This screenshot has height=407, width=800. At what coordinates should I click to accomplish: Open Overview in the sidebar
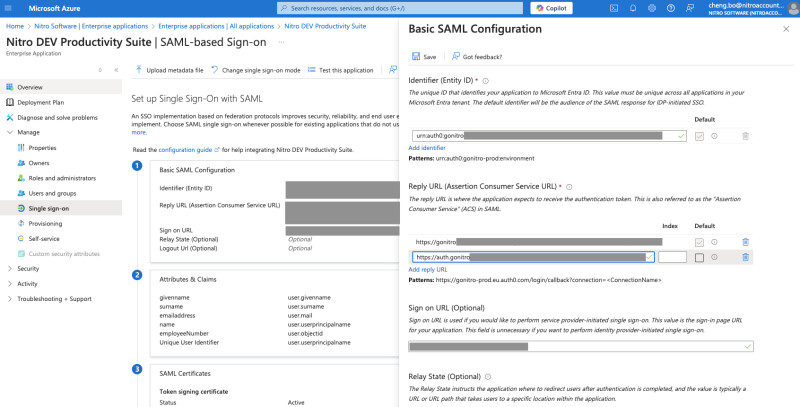(x=61, y=87)
